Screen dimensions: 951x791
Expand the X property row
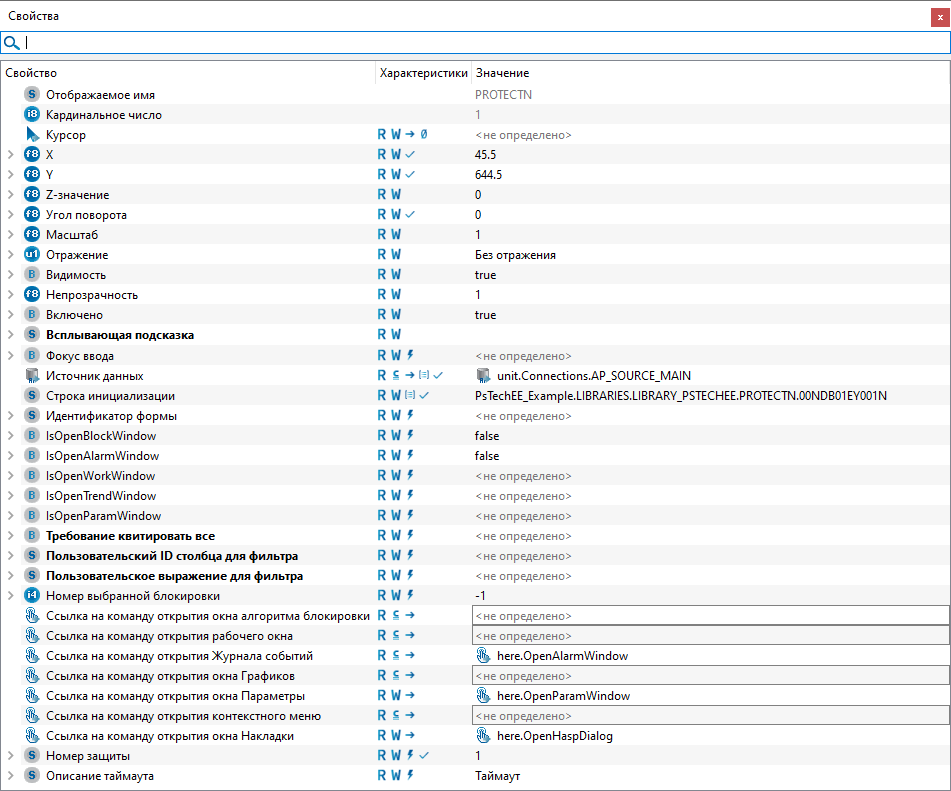pyautogui.click(x=10, y=155)
